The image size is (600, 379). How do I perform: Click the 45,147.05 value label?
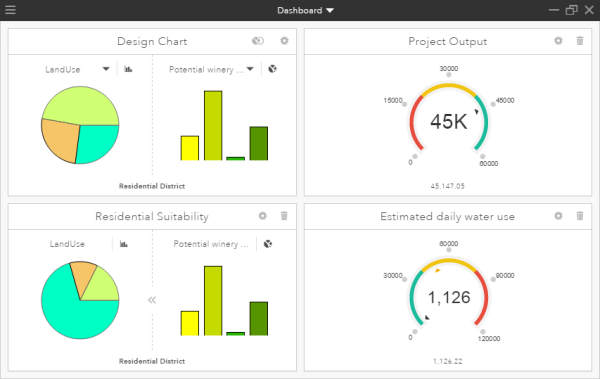click(448, 186)
